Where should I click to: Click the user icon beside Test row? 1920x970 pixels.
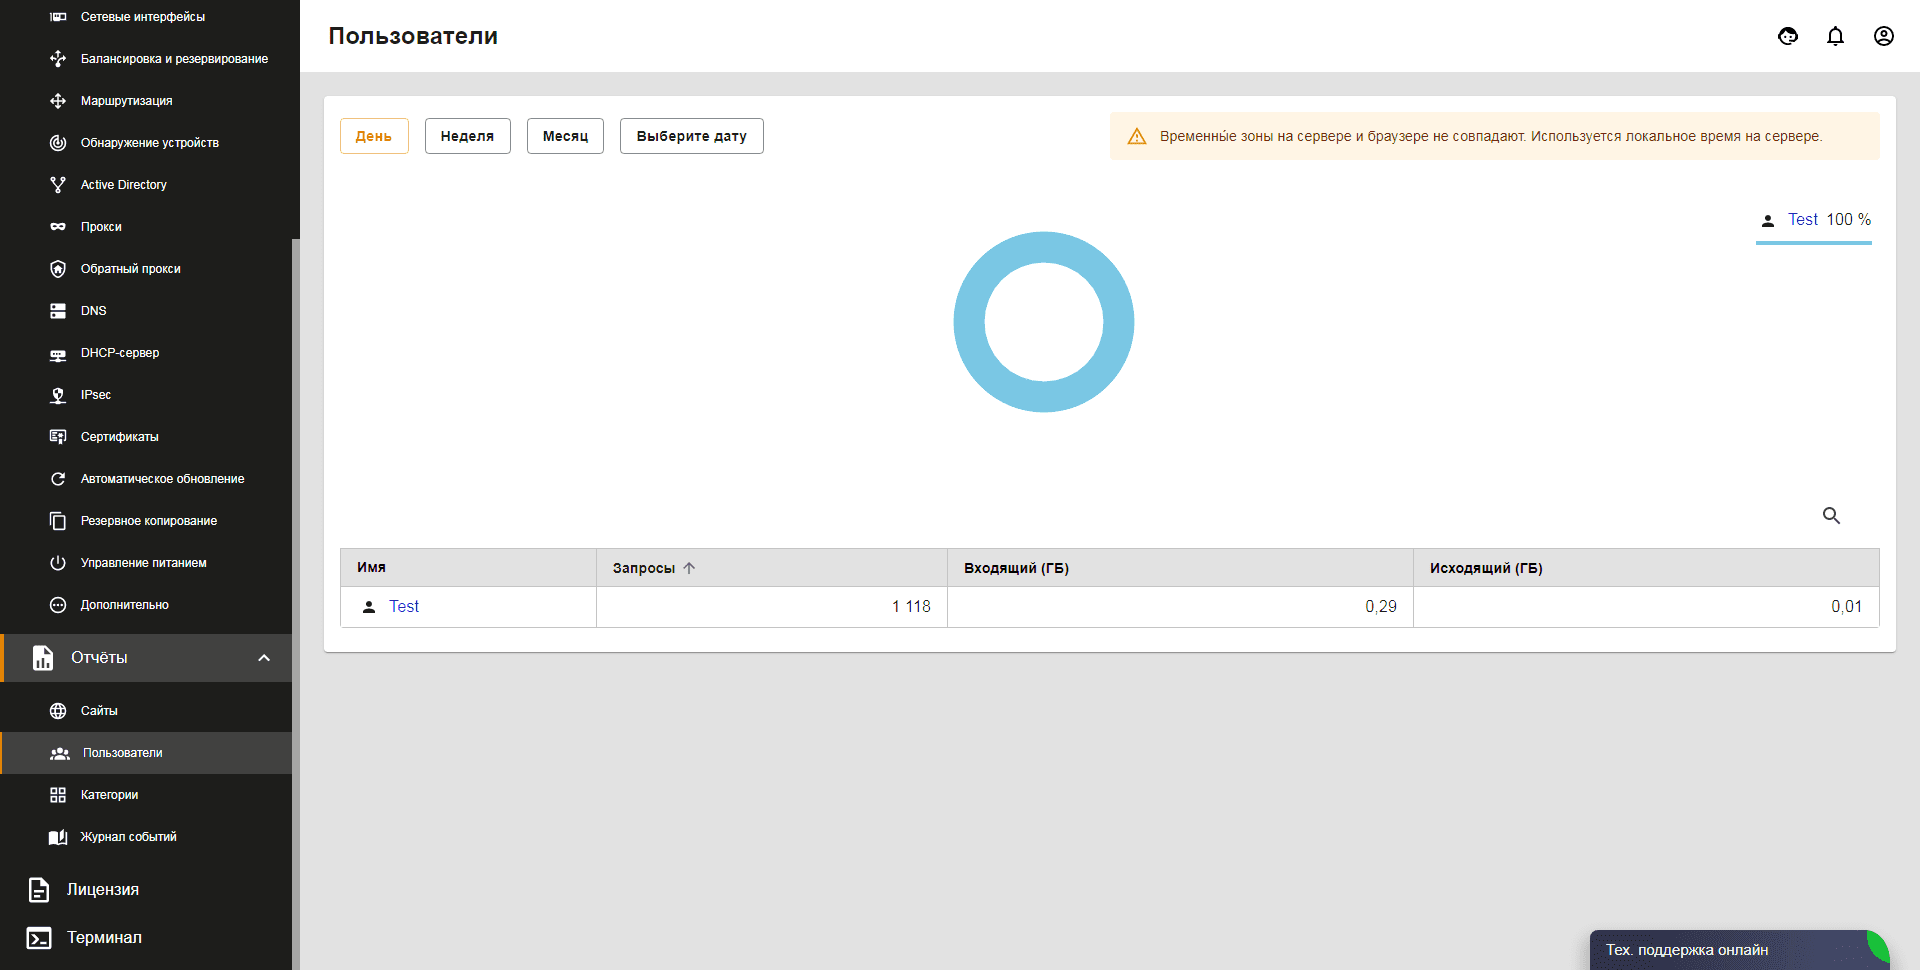(x=369, y=607)
